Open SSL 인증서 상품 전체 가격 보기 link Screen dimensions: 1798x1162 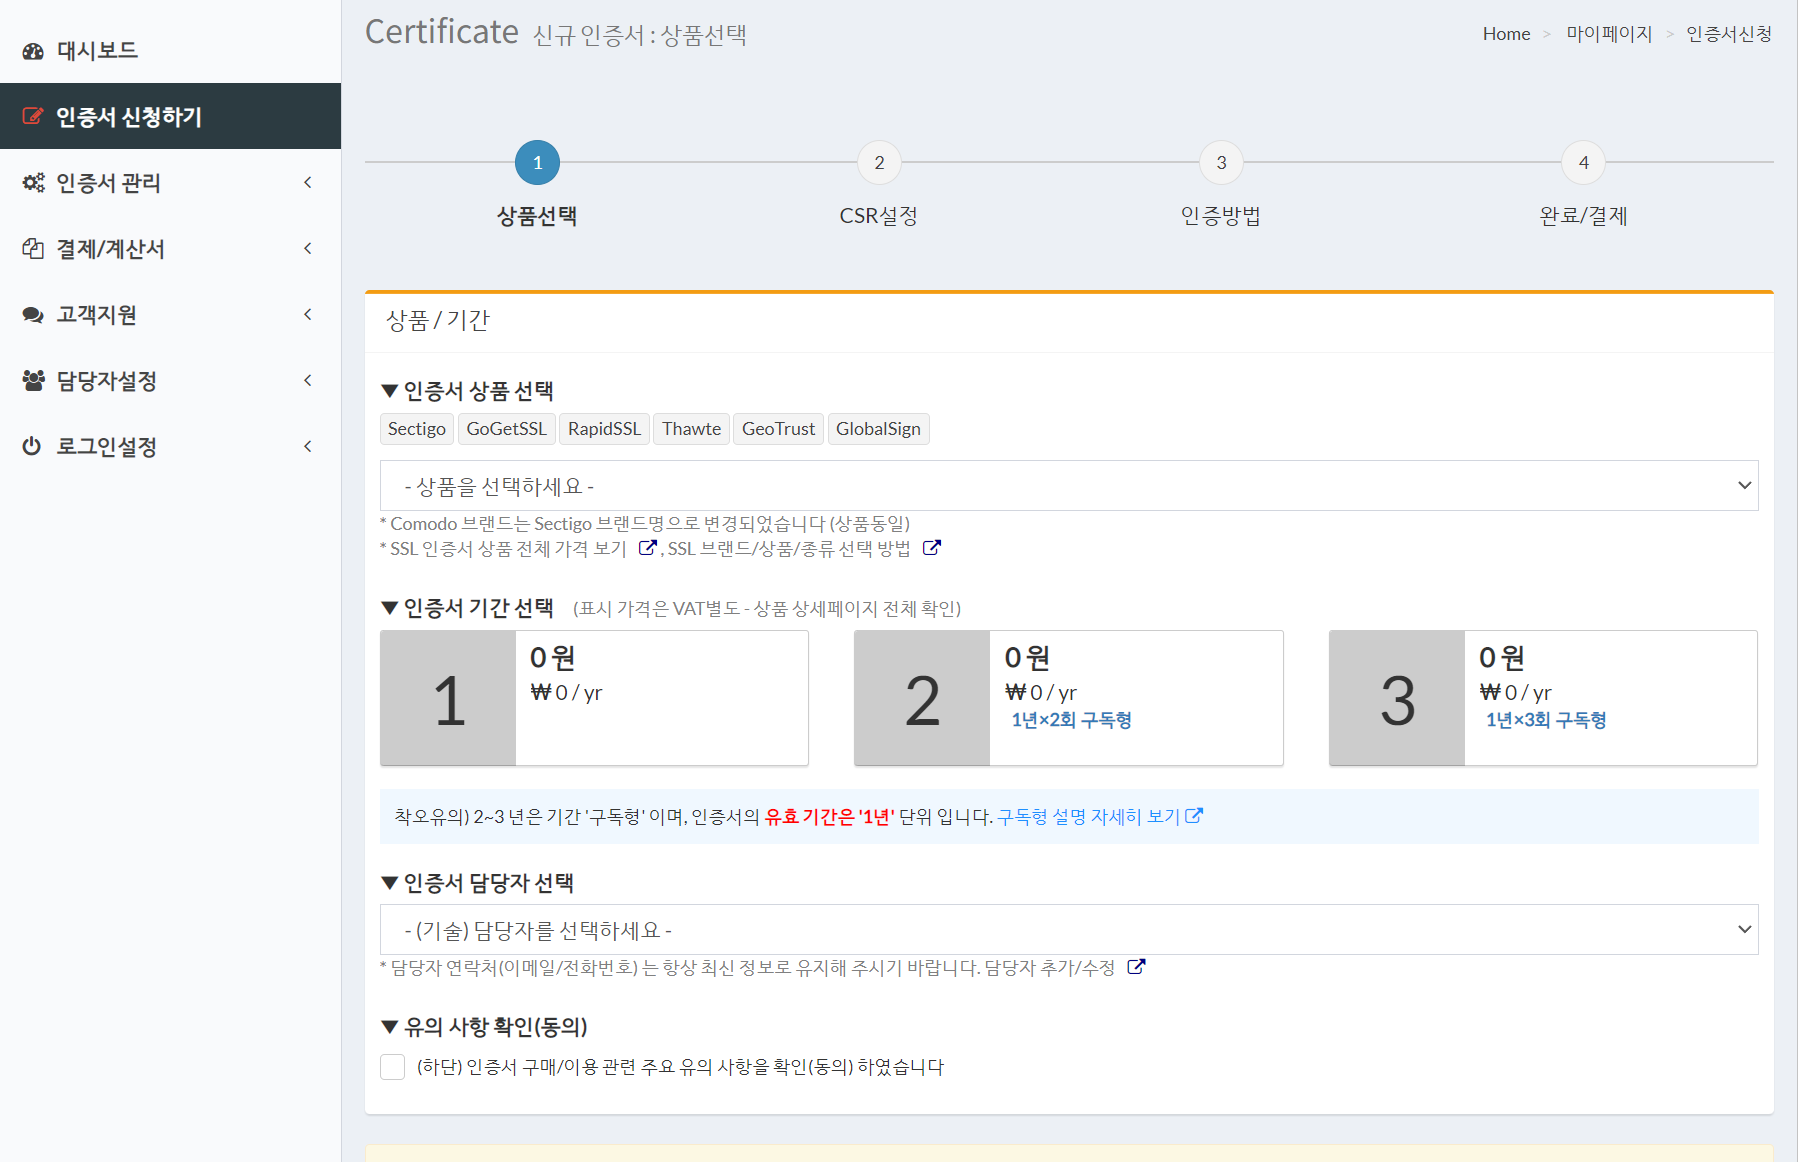tap(508, 548)
